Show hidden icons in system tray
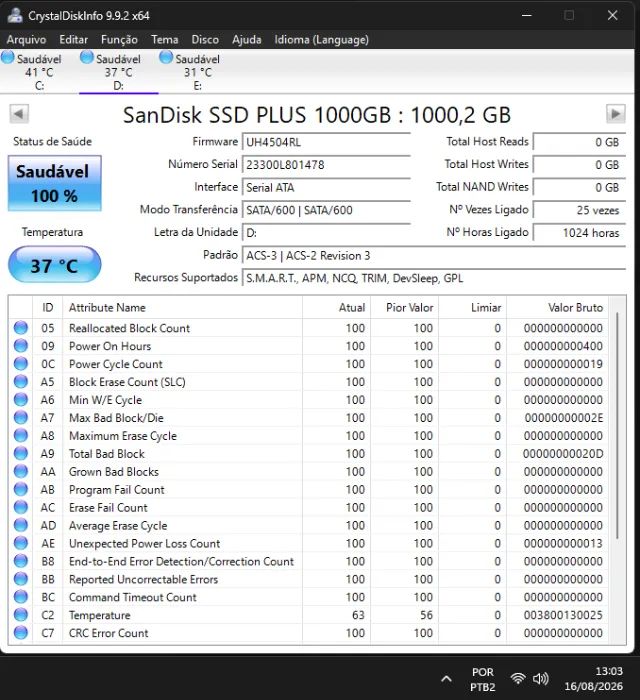640x700 pixels. (446, 679)
